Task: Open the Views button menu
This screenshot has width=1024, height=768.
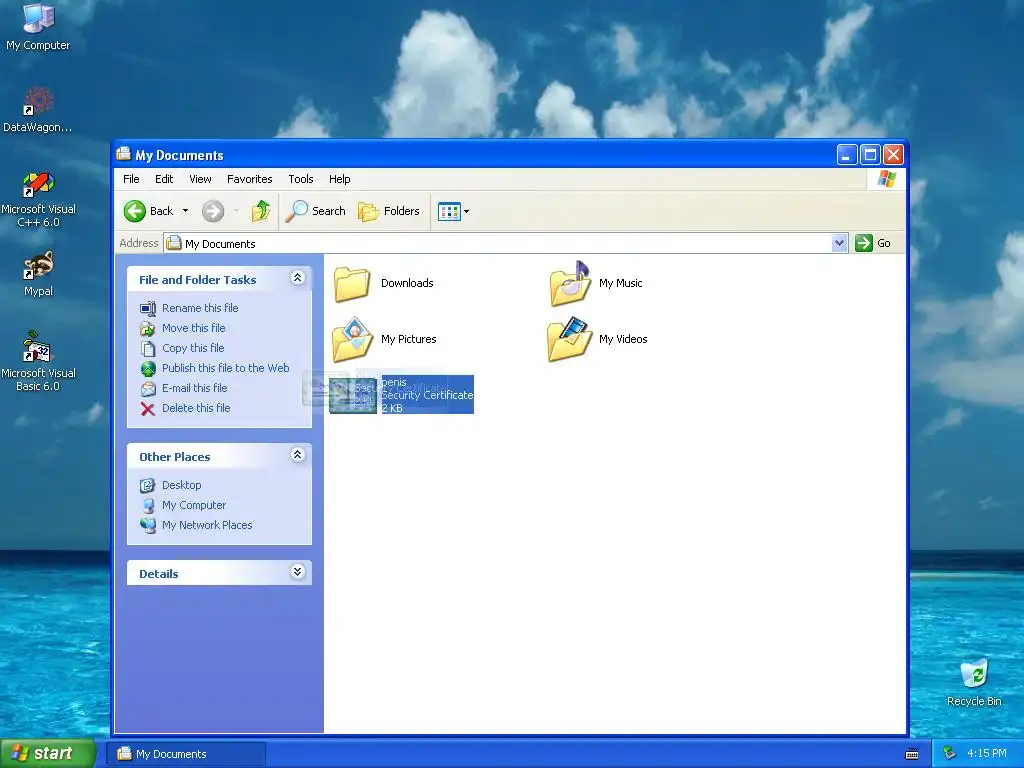Action: point(453,212)
